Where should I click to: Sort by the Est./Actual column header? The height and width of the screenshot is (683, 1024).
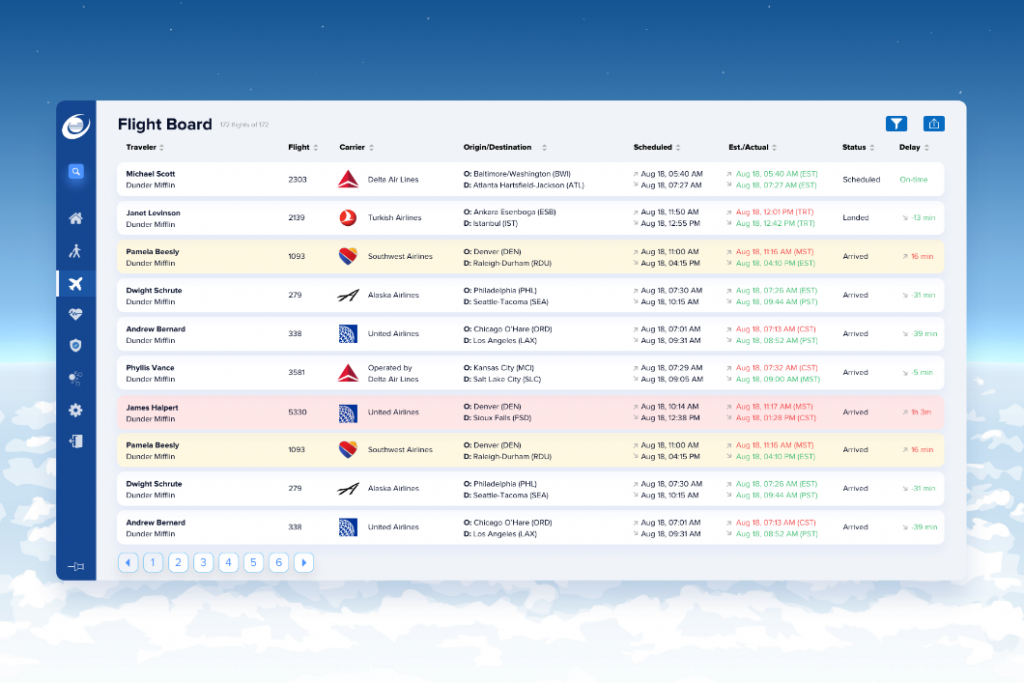click(x=752, y=148)
